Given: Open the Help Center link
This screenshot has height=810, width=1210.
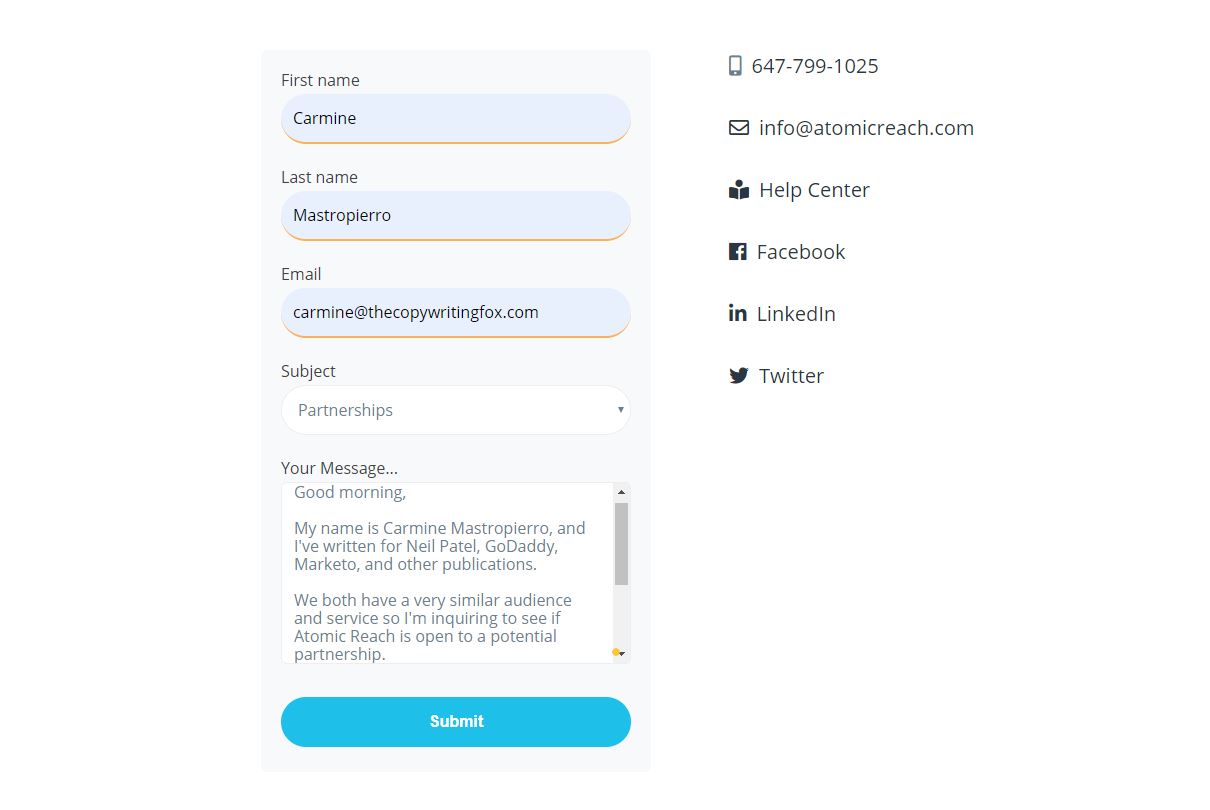Looking at the screenshot, I should click(814, 190).
